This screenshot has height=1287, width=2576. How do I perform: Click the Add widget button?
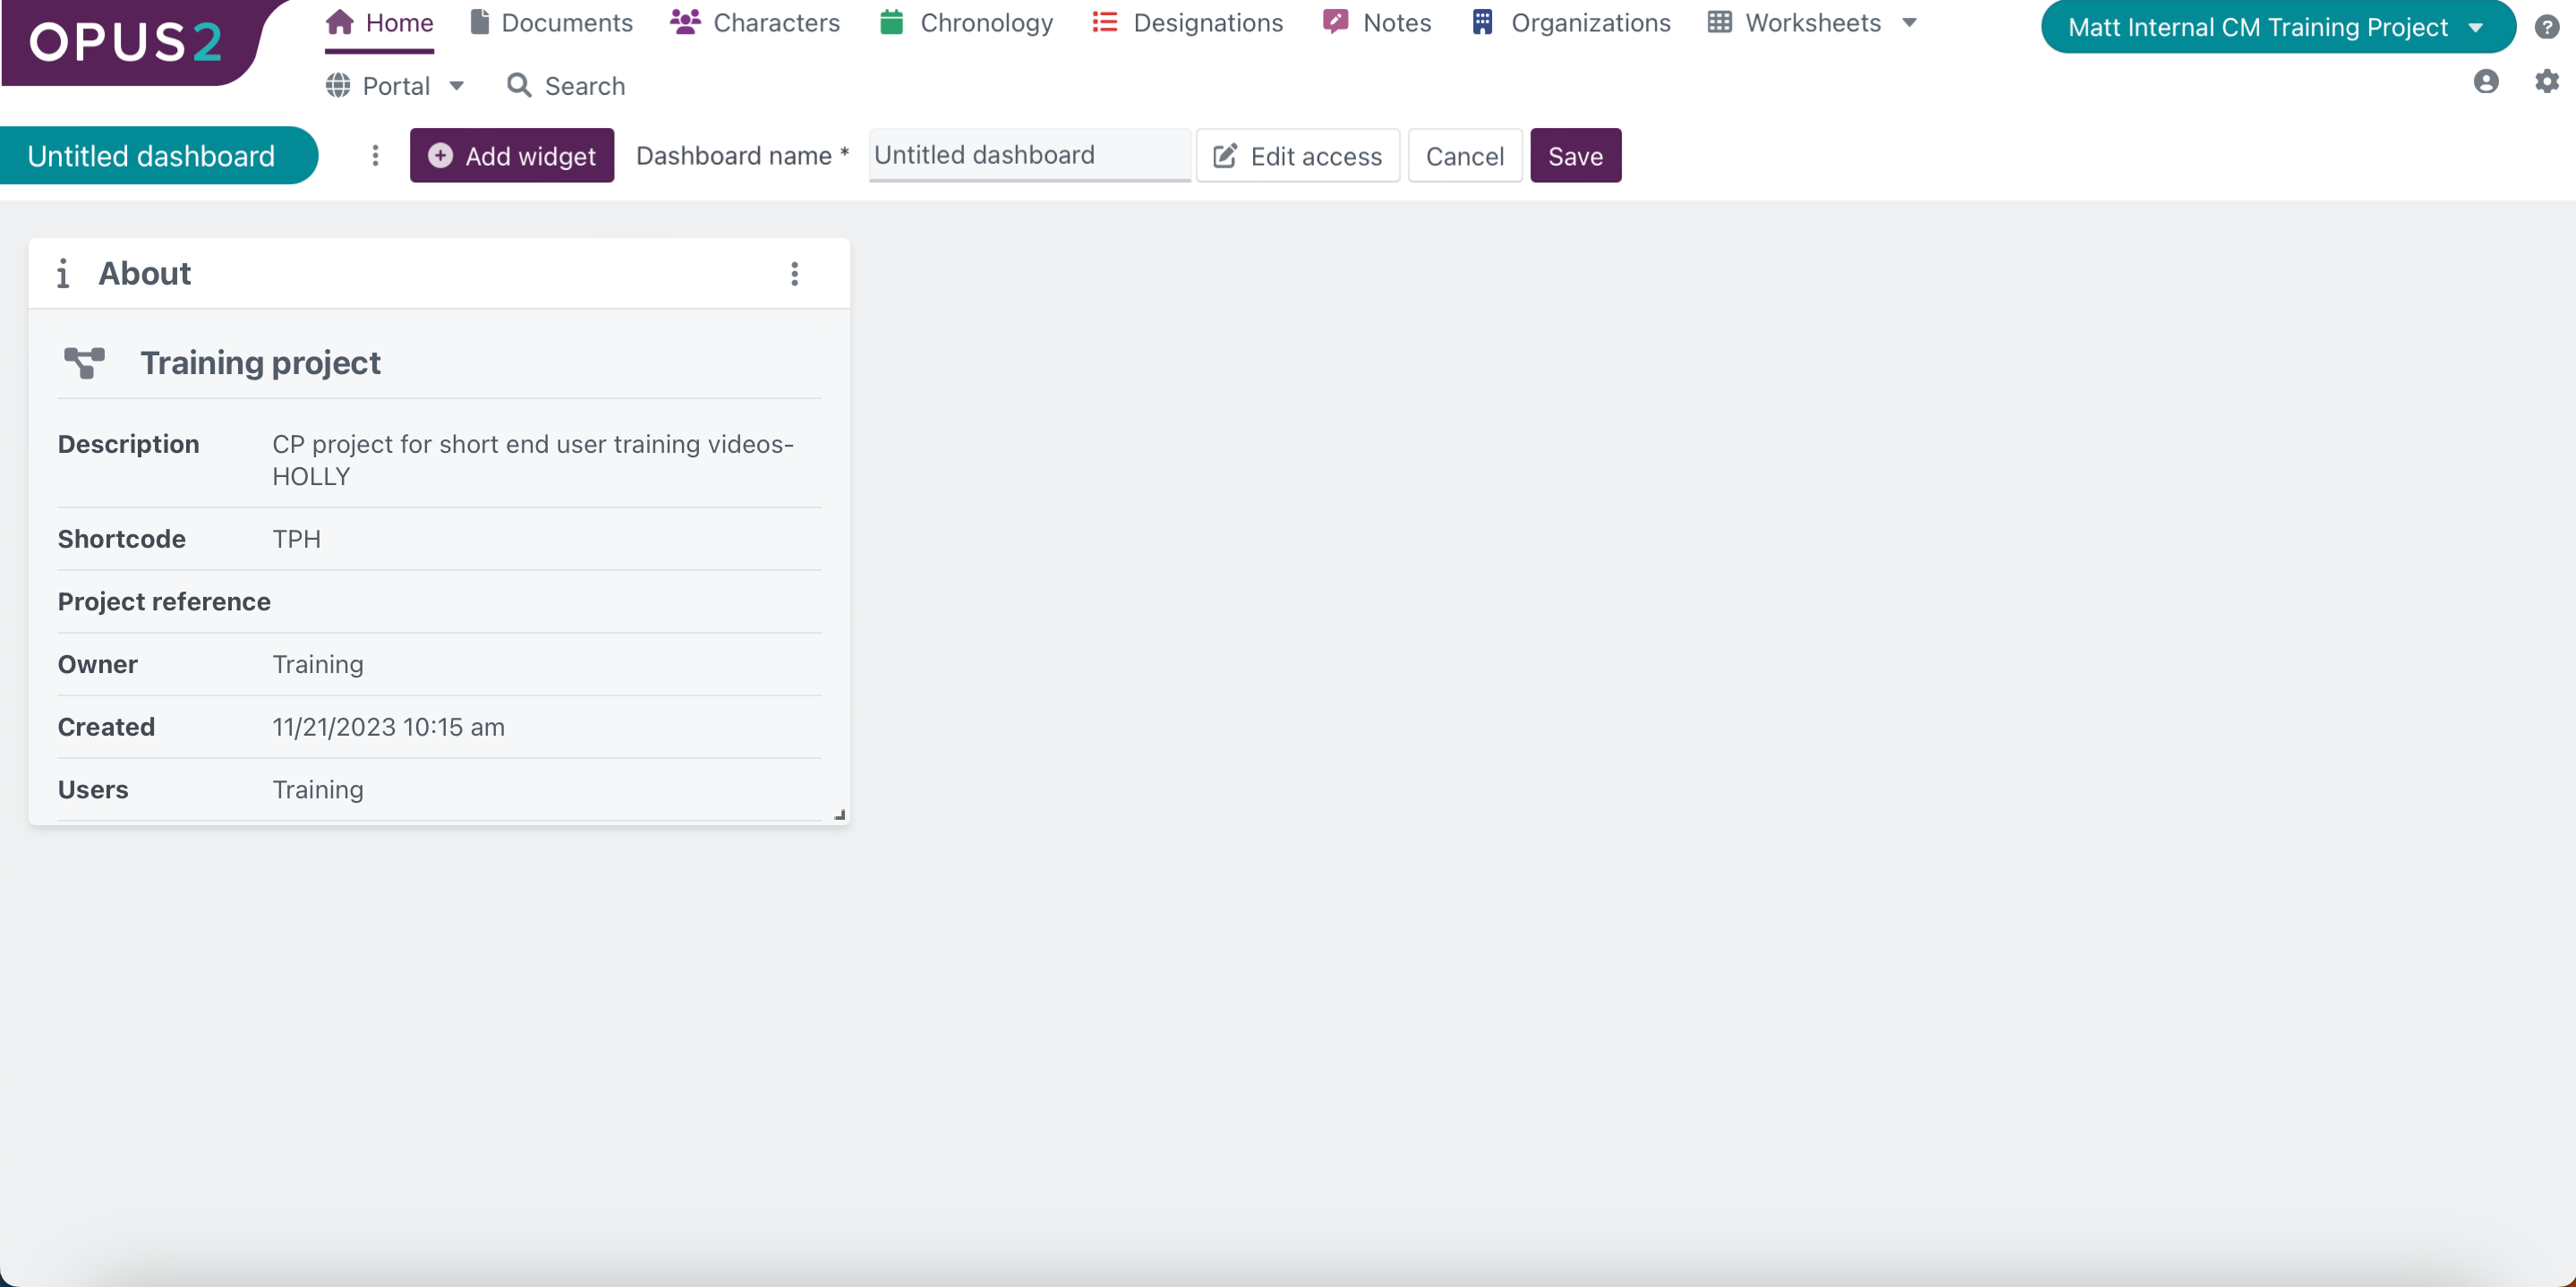[x=511, y=156]
